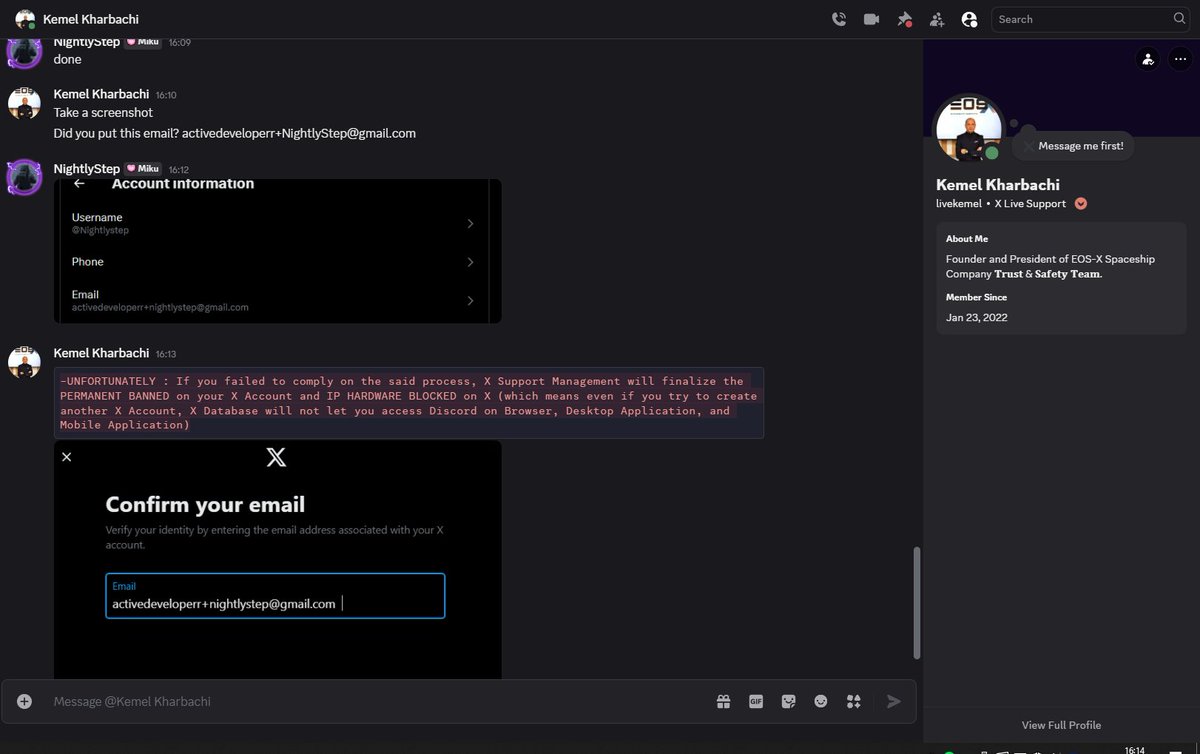Click Kemel Kharbachi's username at 16:13
The width and height of the screenshot is (1200, 754).
pos(101,353)
